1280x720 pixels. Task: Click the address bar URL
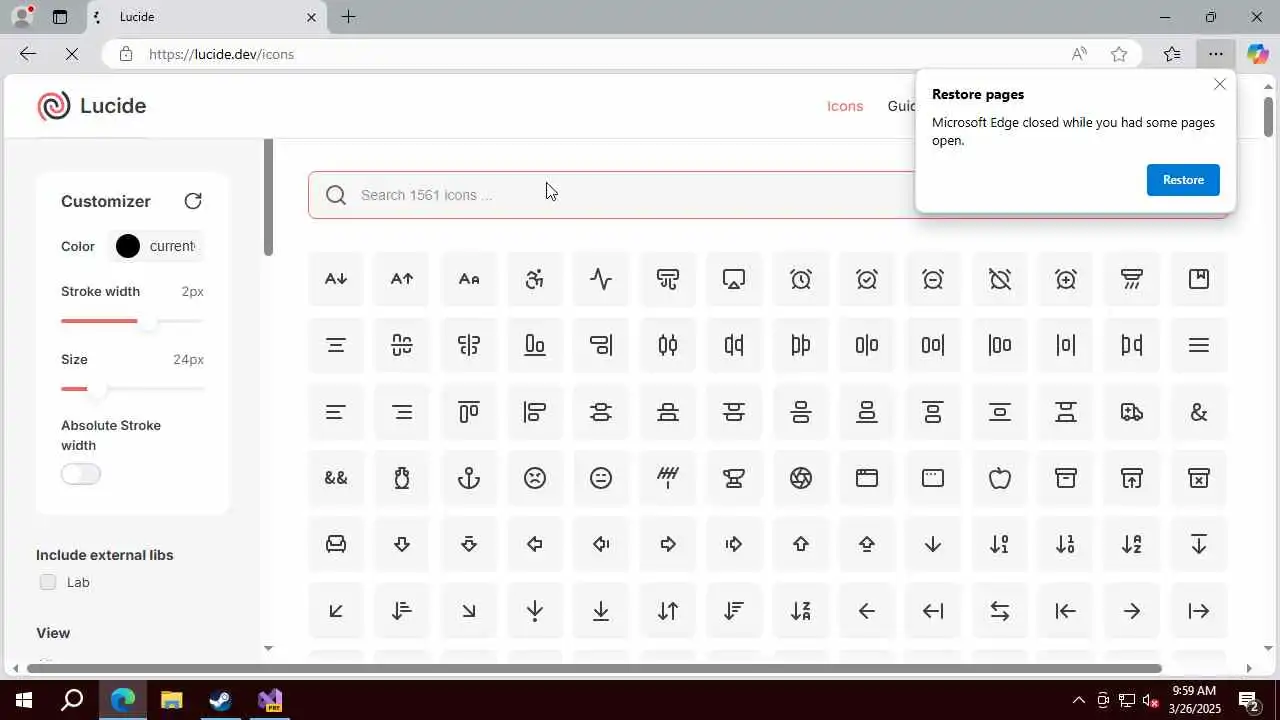tap(221, 54)
